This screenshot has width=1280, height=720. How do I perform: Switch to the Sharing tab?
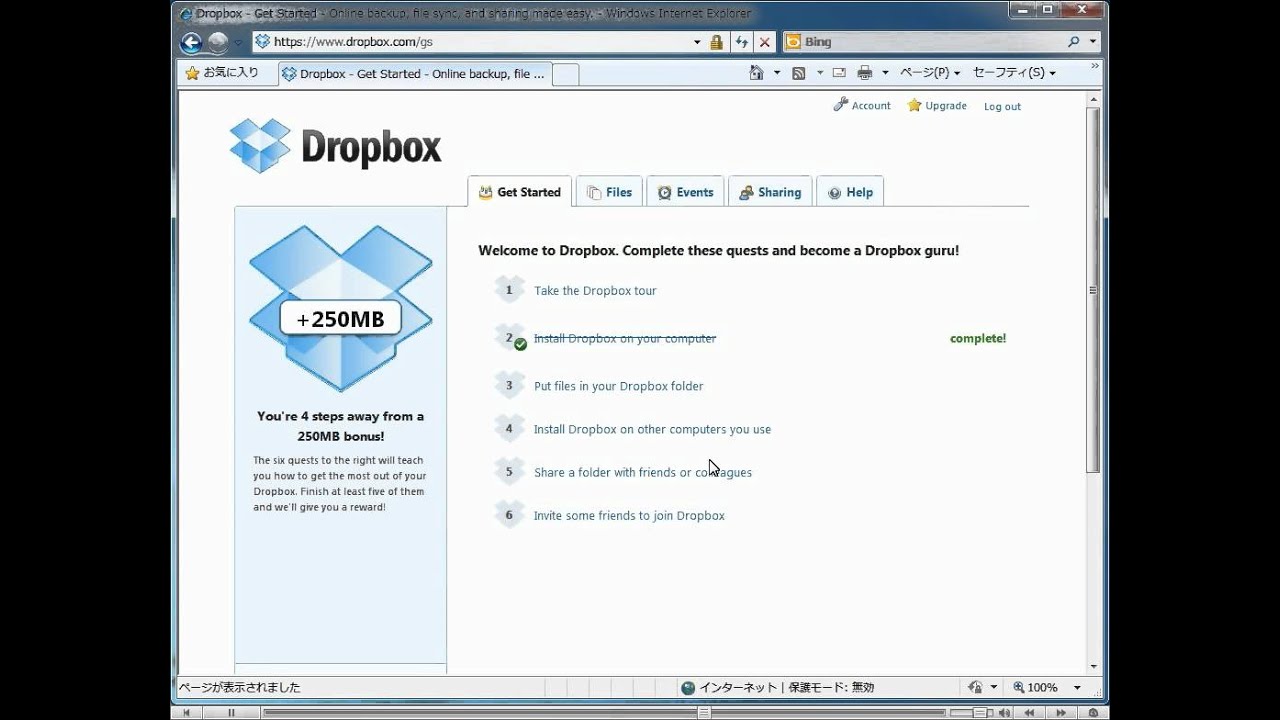[x=770, y=192]
